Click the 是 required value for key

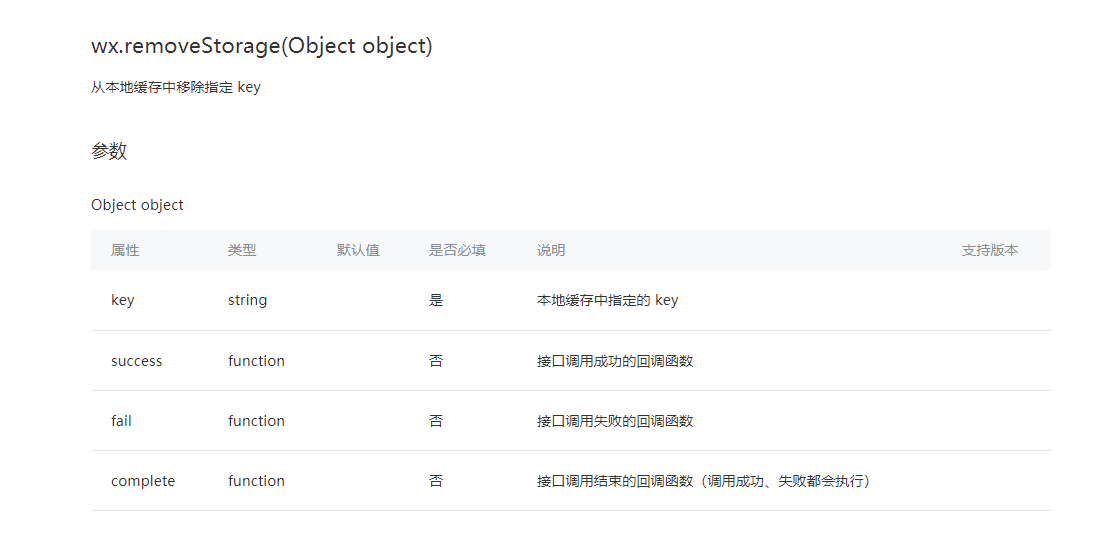(x=436, y=300)
